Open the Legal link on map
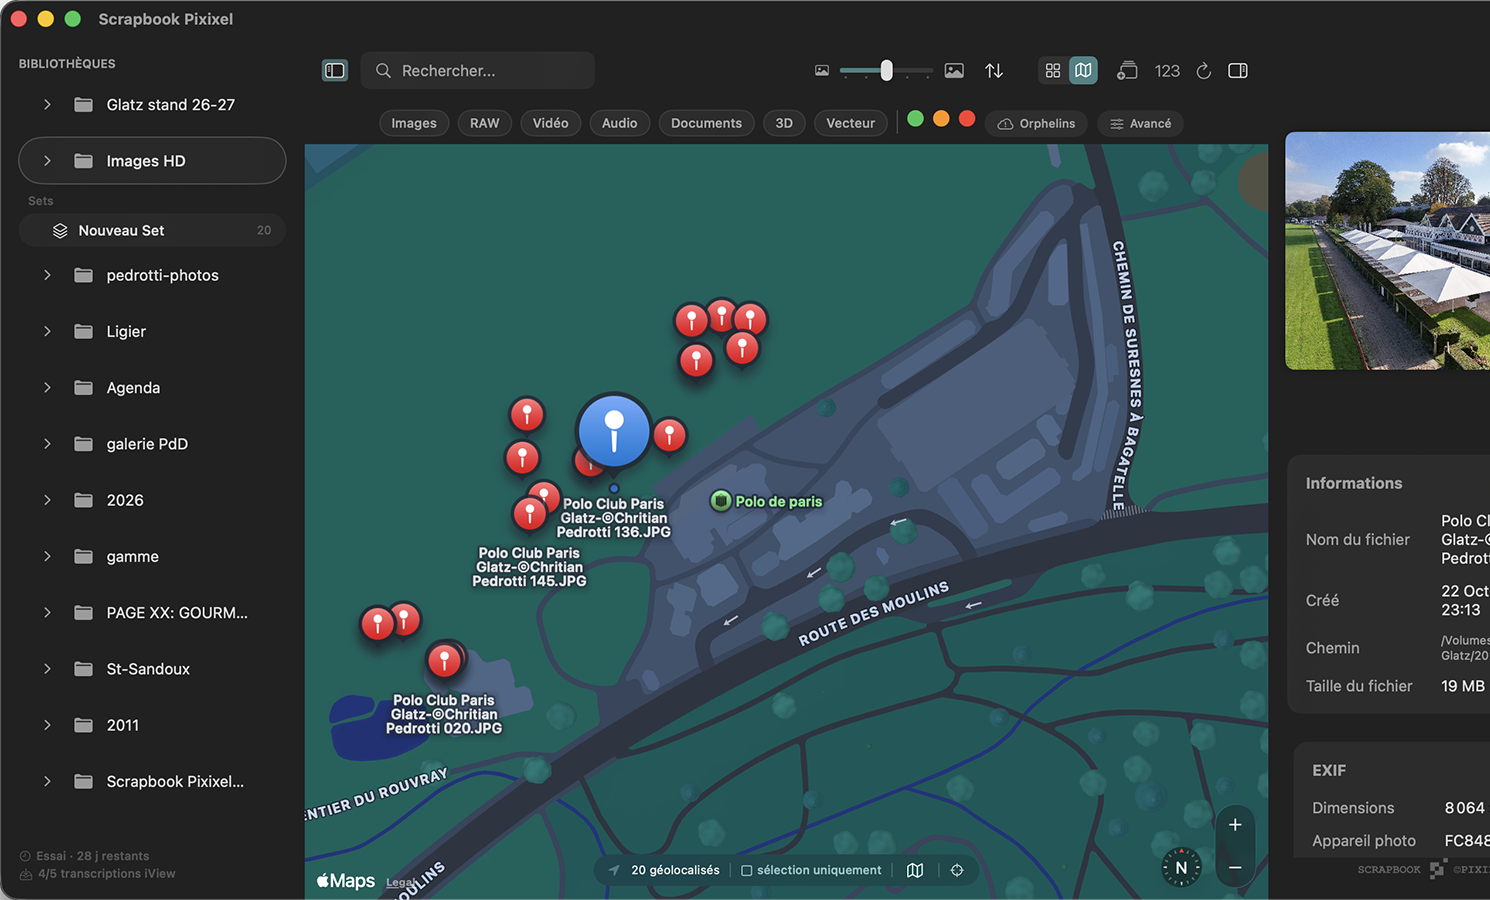1490x900 pixels. pos(400,883)
